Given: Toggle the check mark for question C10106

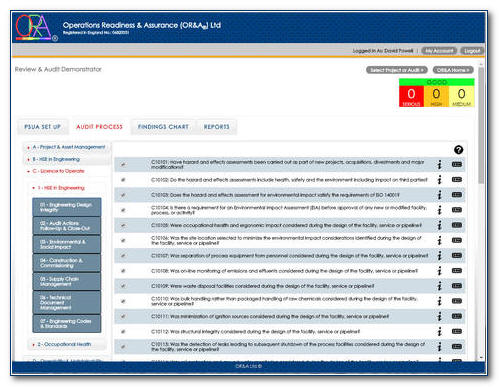Looking at the screenshot, I should tap(123, 240).
